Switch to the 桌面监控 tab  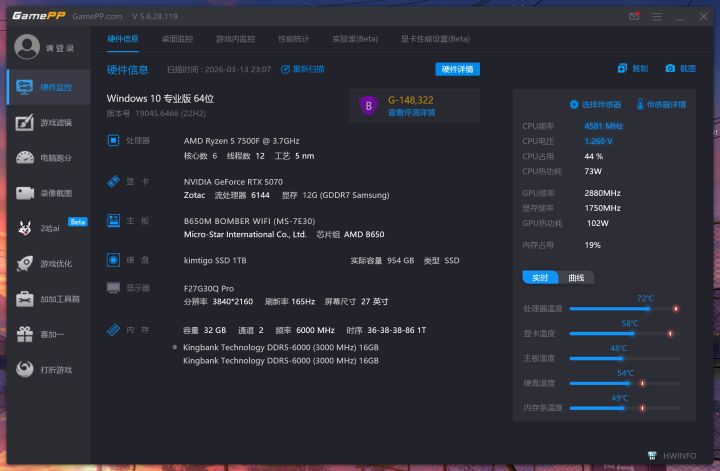tap(177, 39)
